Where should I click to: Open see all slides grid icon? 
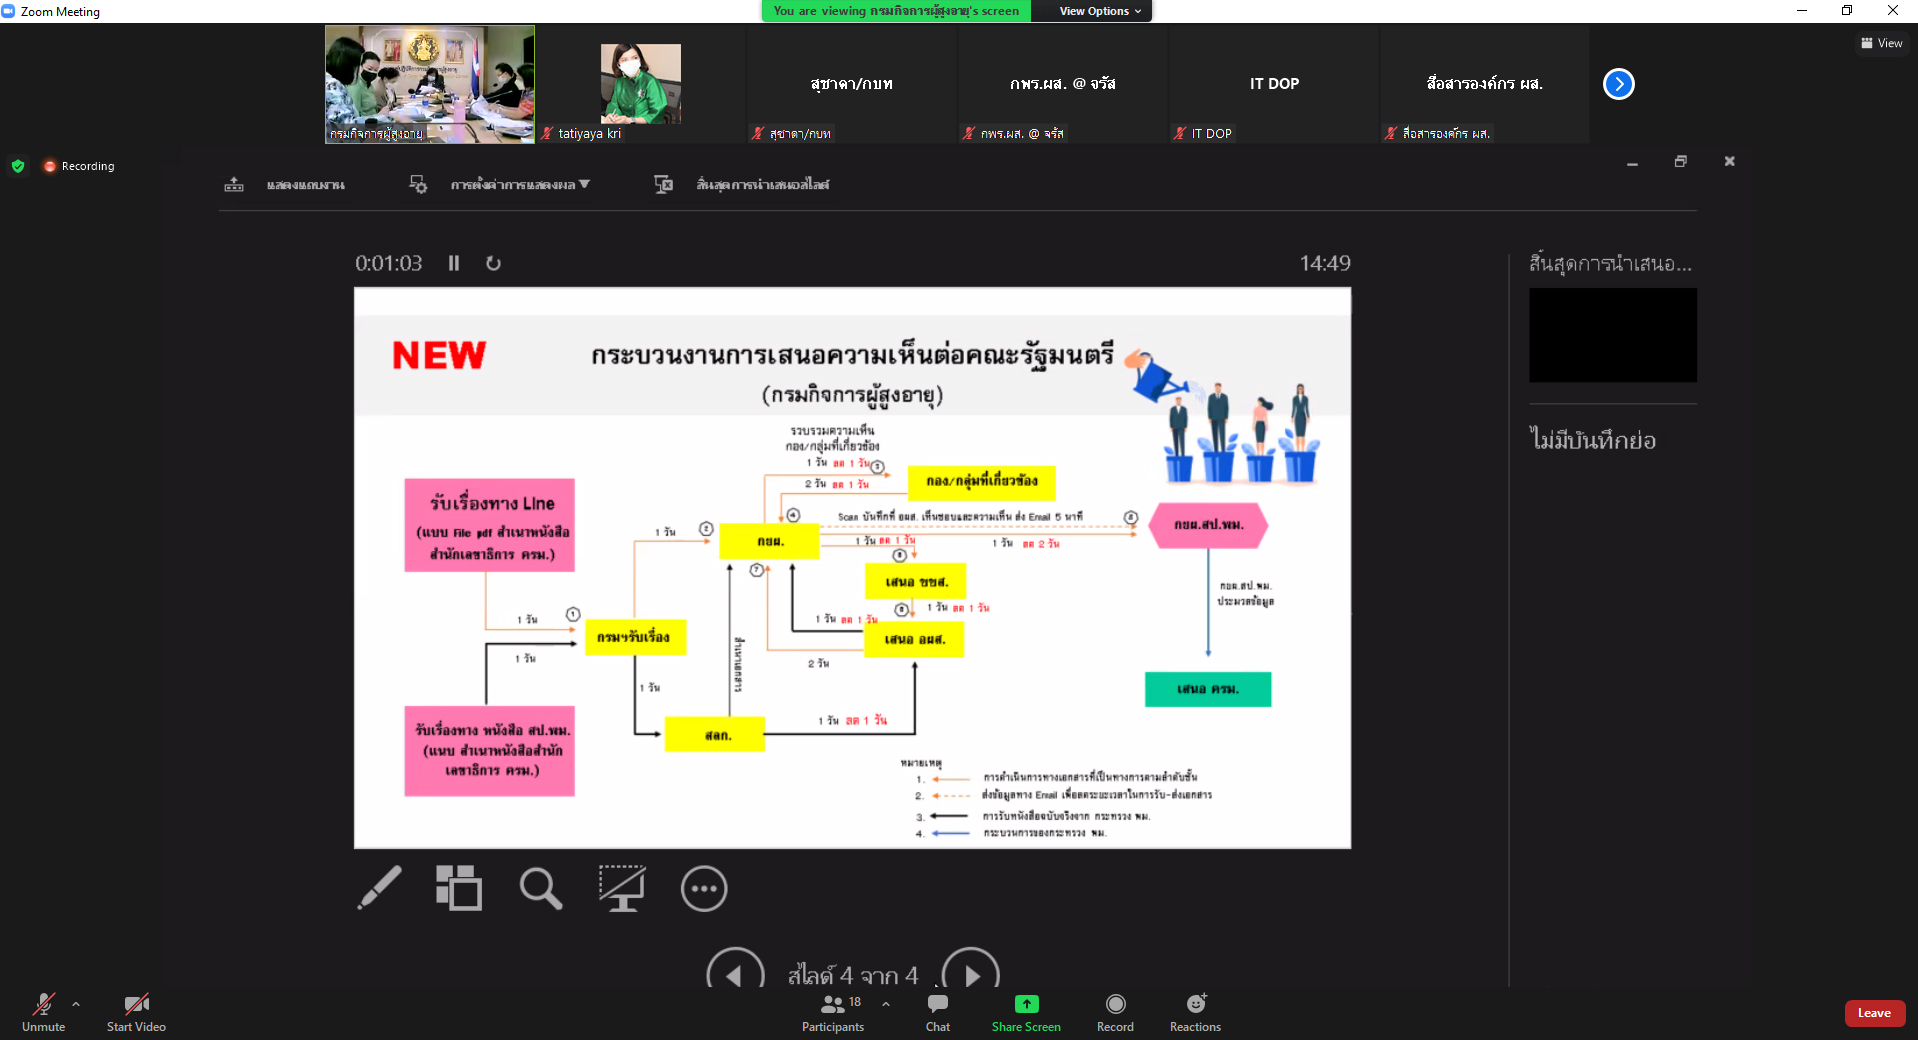459,888
